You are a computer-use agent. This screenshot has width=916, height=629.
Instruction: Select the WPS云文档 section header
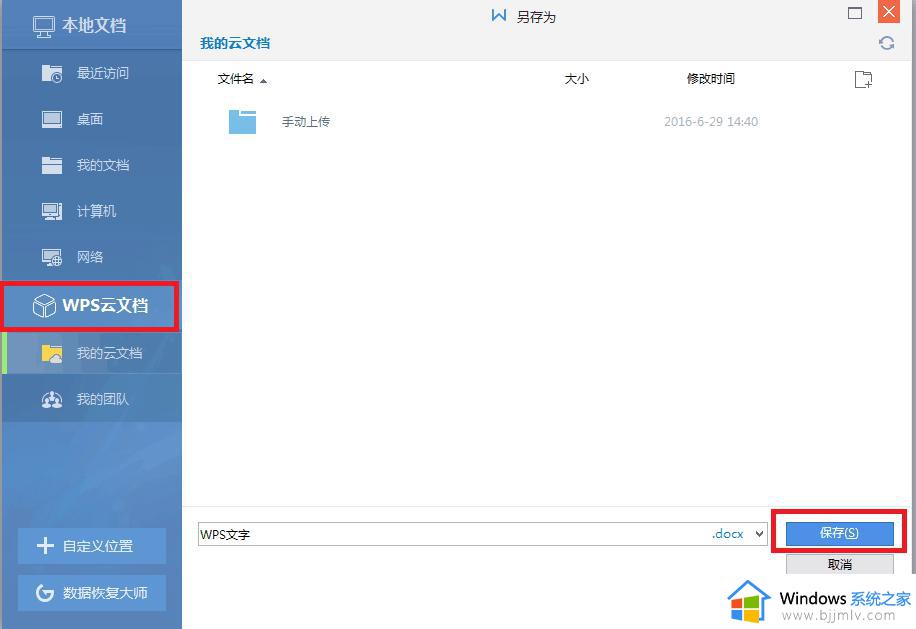[91, 306]
